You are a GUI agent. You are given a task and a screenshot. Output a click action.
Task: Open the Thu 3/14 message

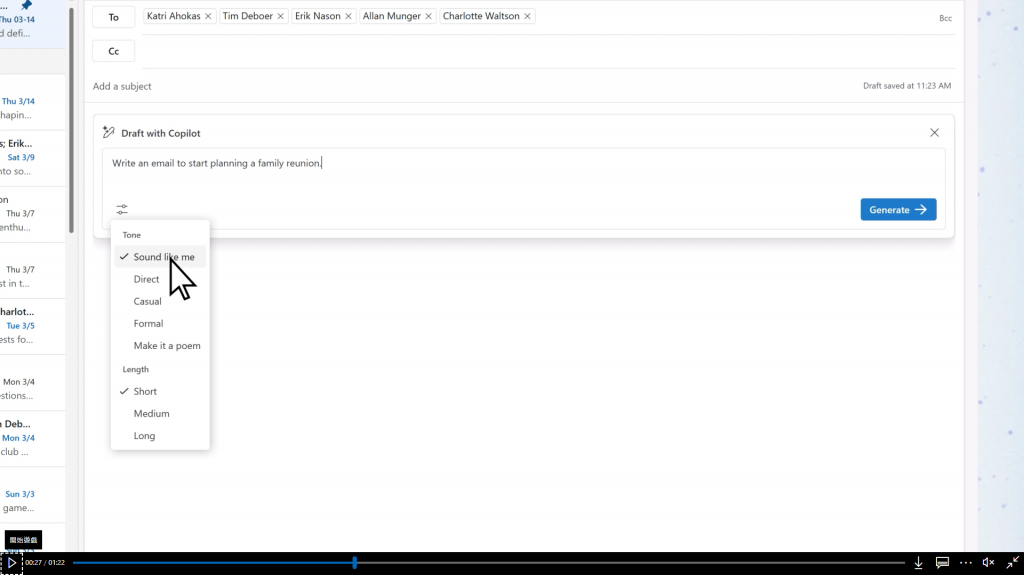[x=33, y=101]
